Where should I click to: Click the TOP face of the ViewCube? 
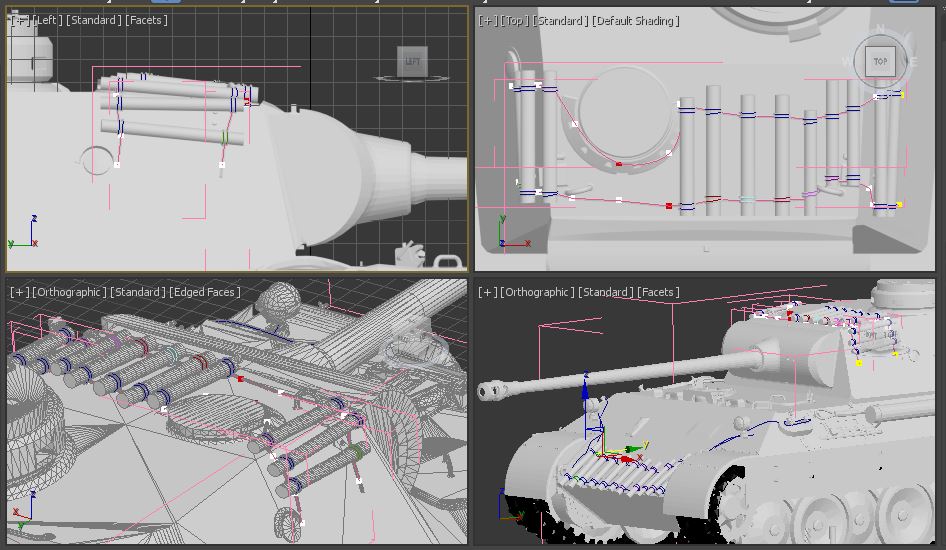tap(880, 62)
